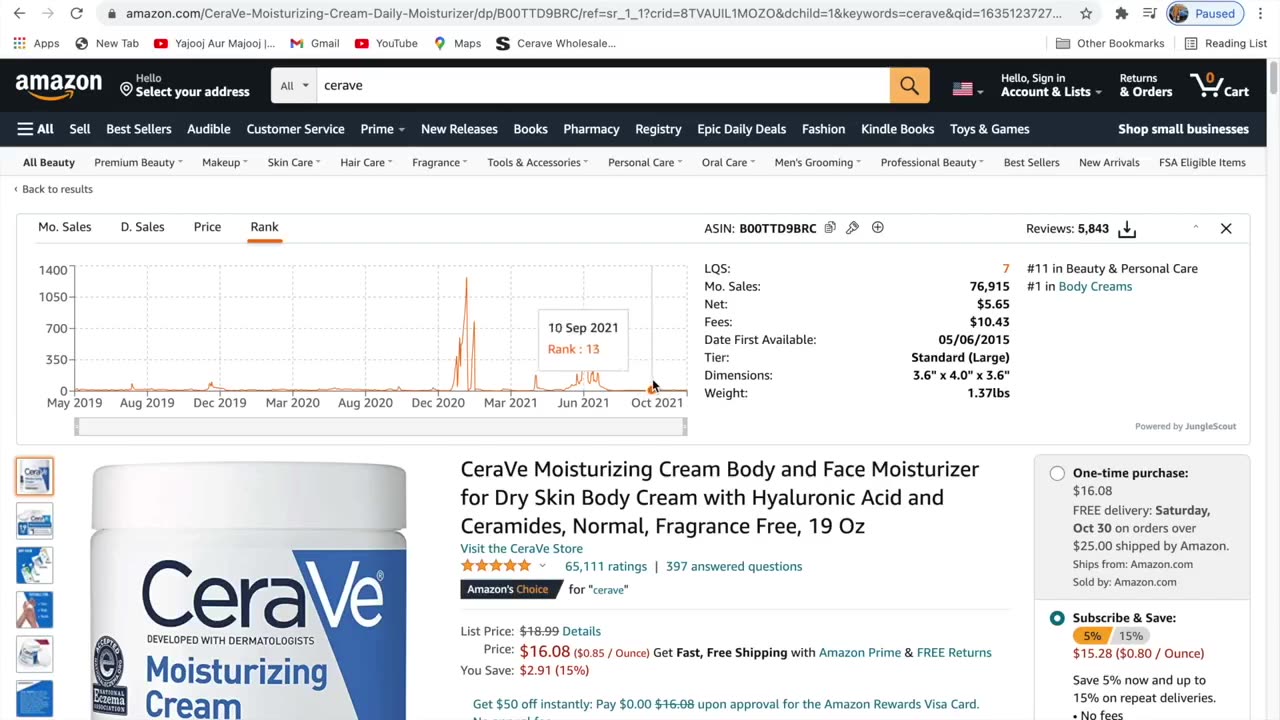This screenshot has width=1280, height=720.
Task: Click left handle of chart range slider
Action: tap(77, 427)
